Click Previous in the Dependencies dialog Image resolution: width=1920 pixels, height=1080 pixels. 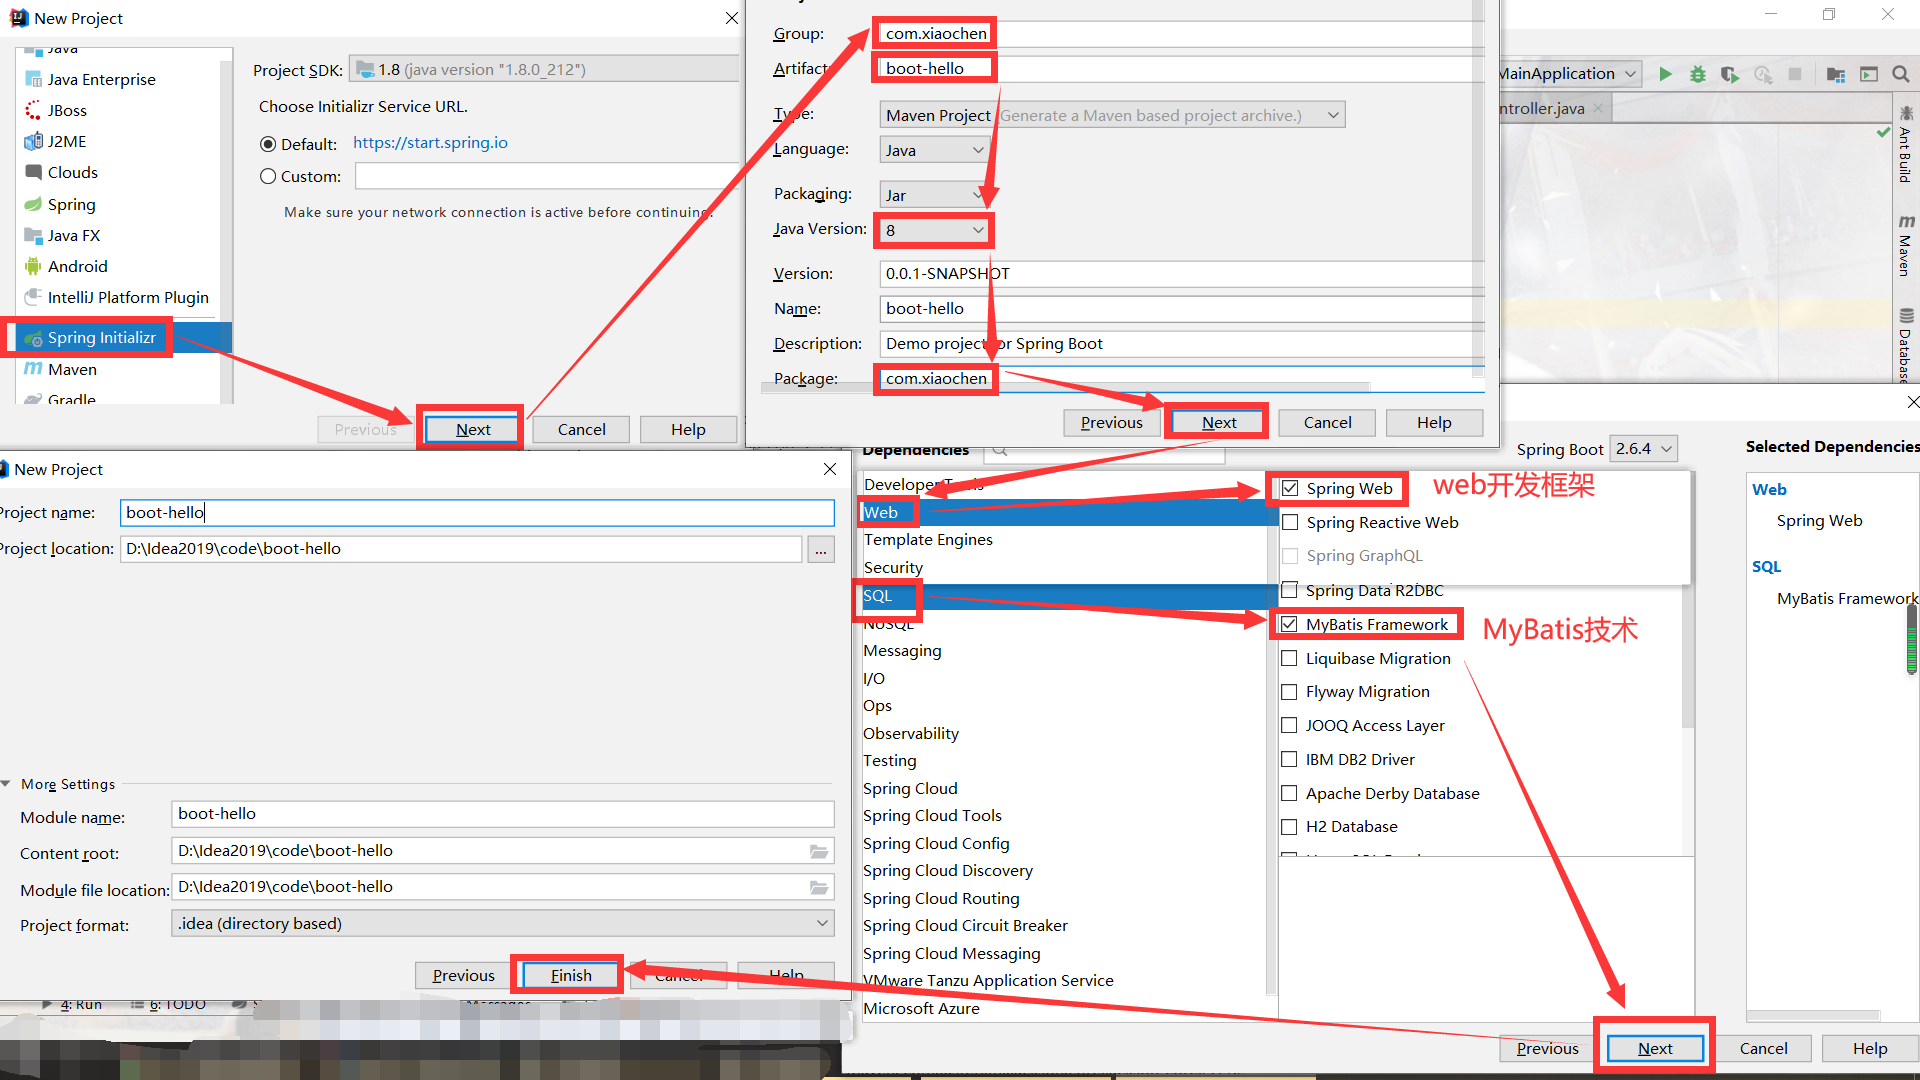[x=1547, y=1049]
